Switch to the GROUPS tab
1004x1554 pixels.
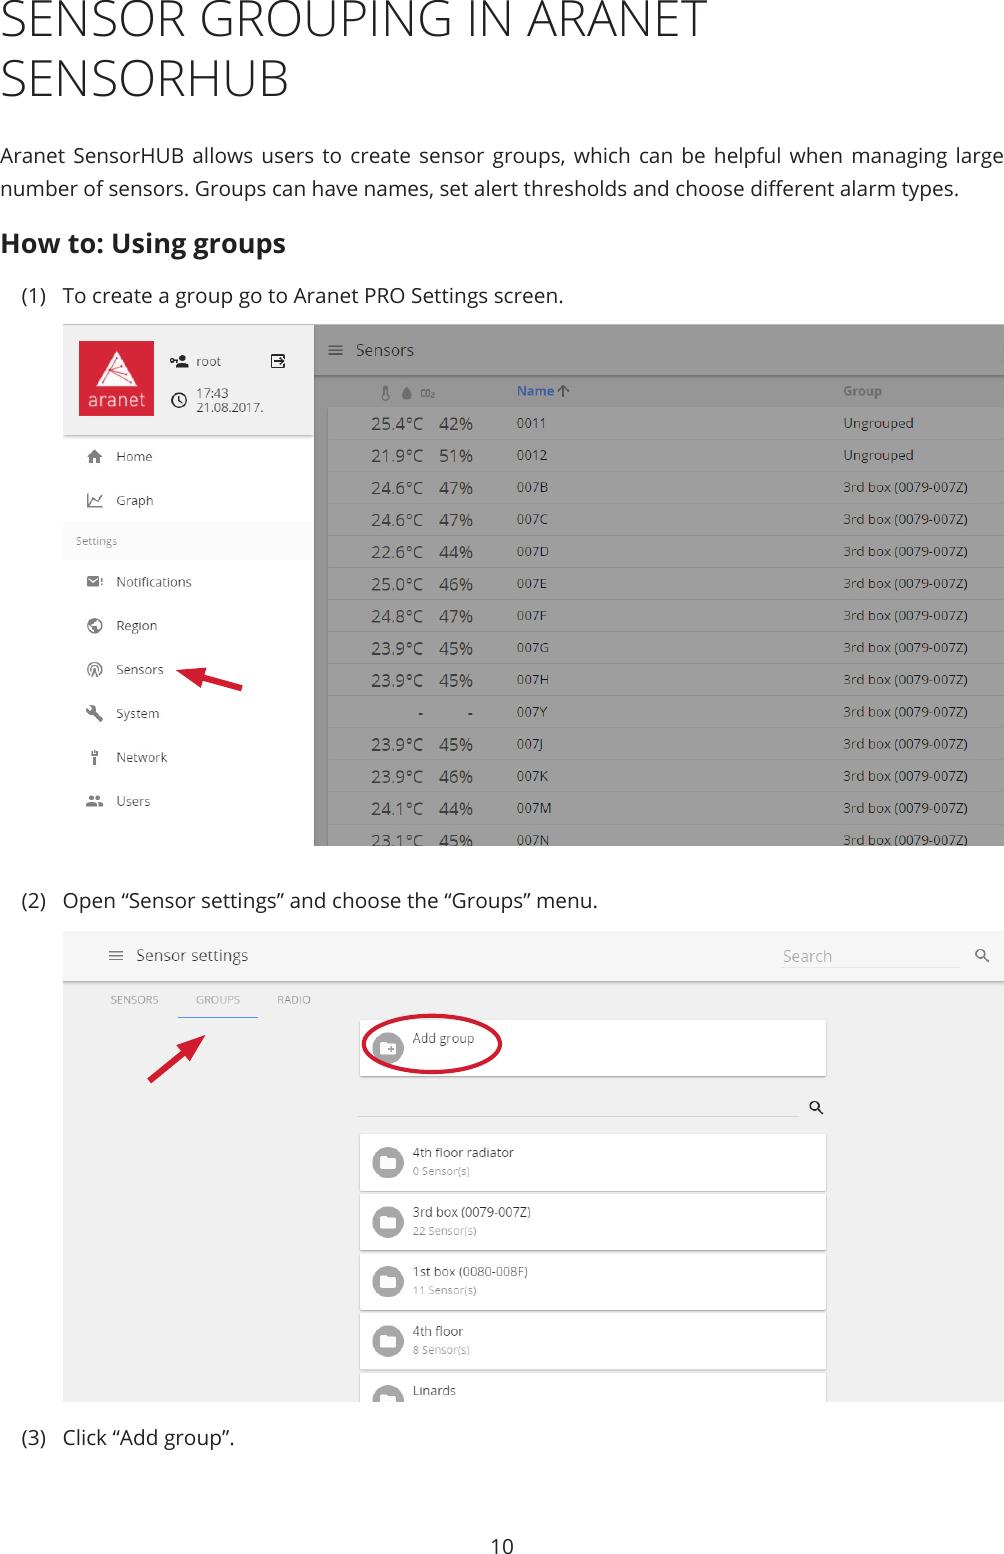[x=218, y=1000]
